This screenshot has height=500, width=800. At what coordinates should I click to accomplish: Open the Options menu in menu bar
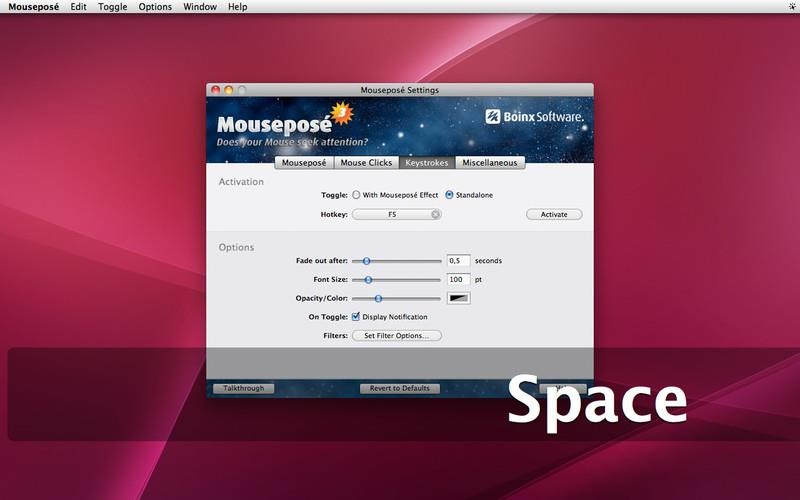pyautogui.click(x=155, y=7)
